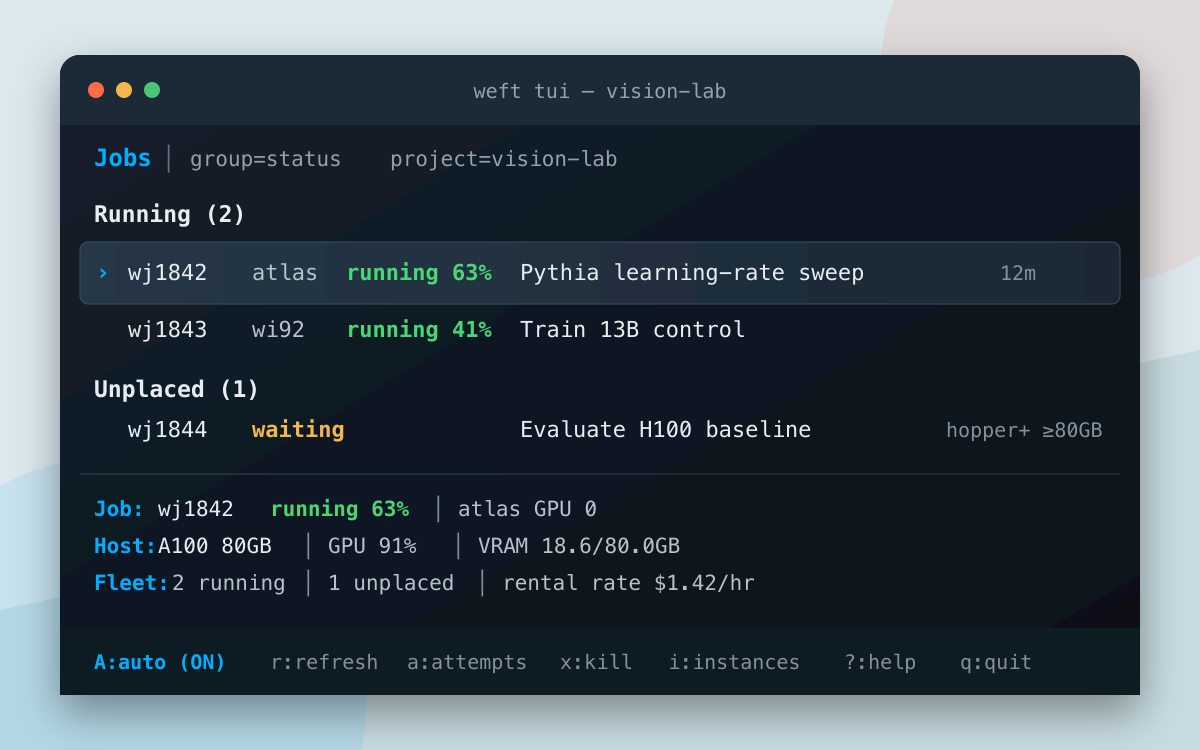The image size is (1200, 750).
Task: Show help with the ?:help shortcut
Action: pos(880,662)
